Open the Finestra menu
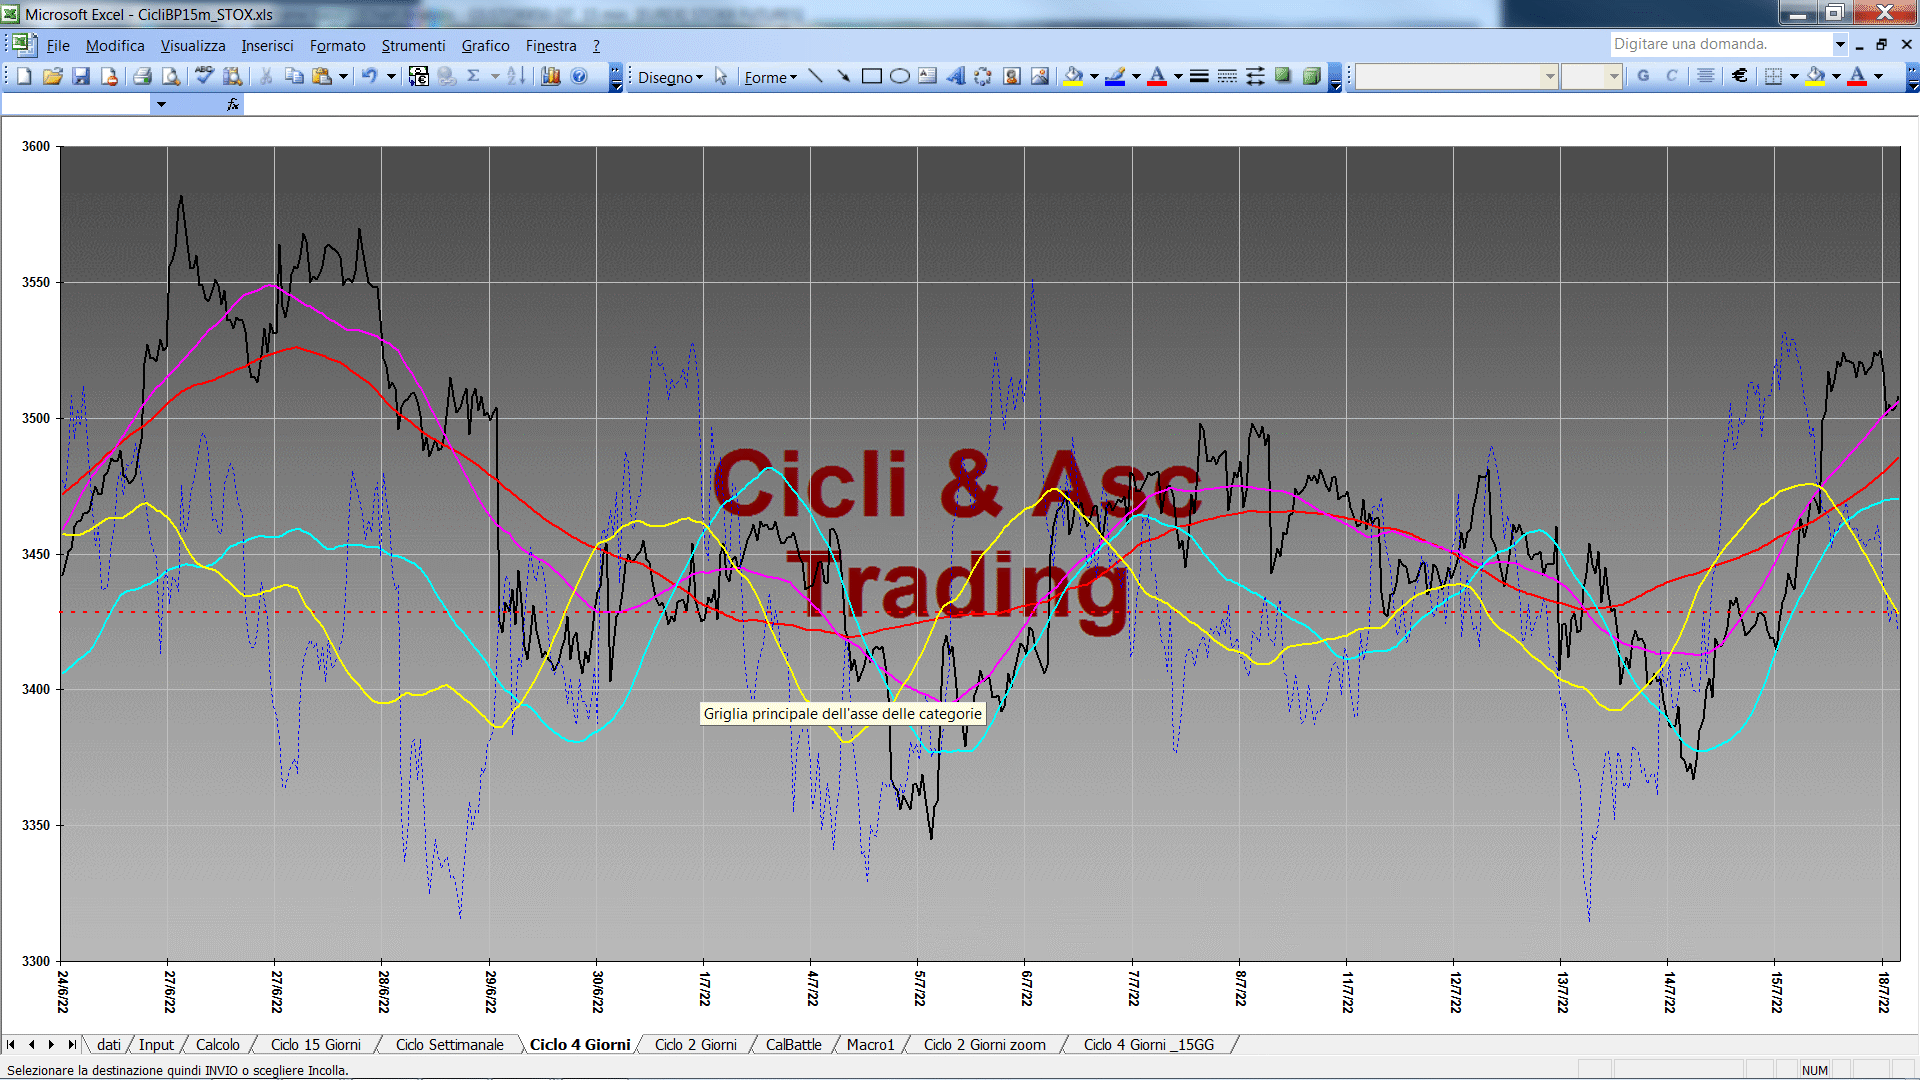The width and height of the screenshot is (1920, 1080). click(551, 46)
